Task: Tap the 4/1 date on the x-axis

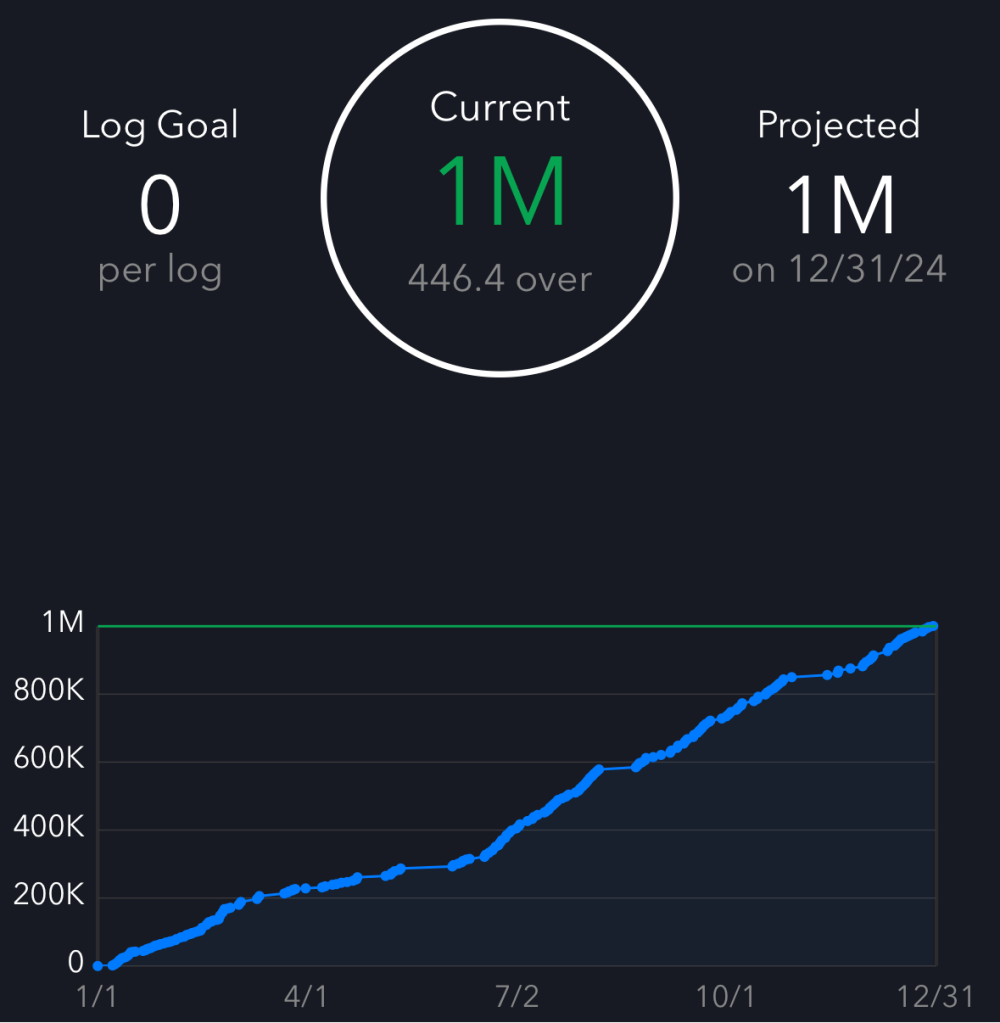Action: click(x=306, y=996)
